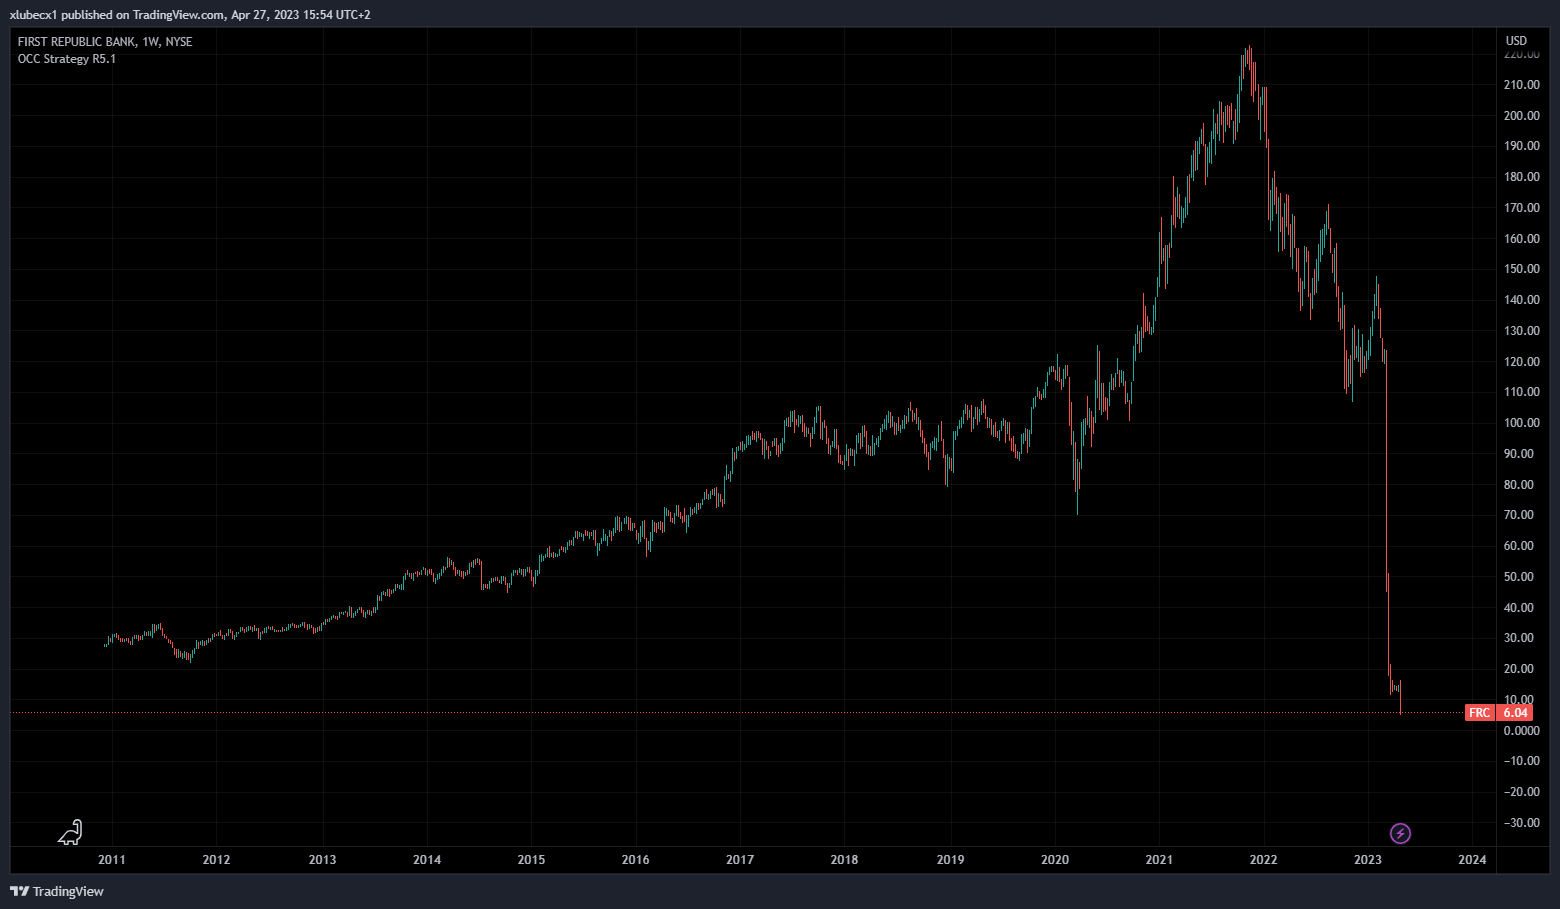Click the 200.00 price axis label

[x=1521, y=116]
